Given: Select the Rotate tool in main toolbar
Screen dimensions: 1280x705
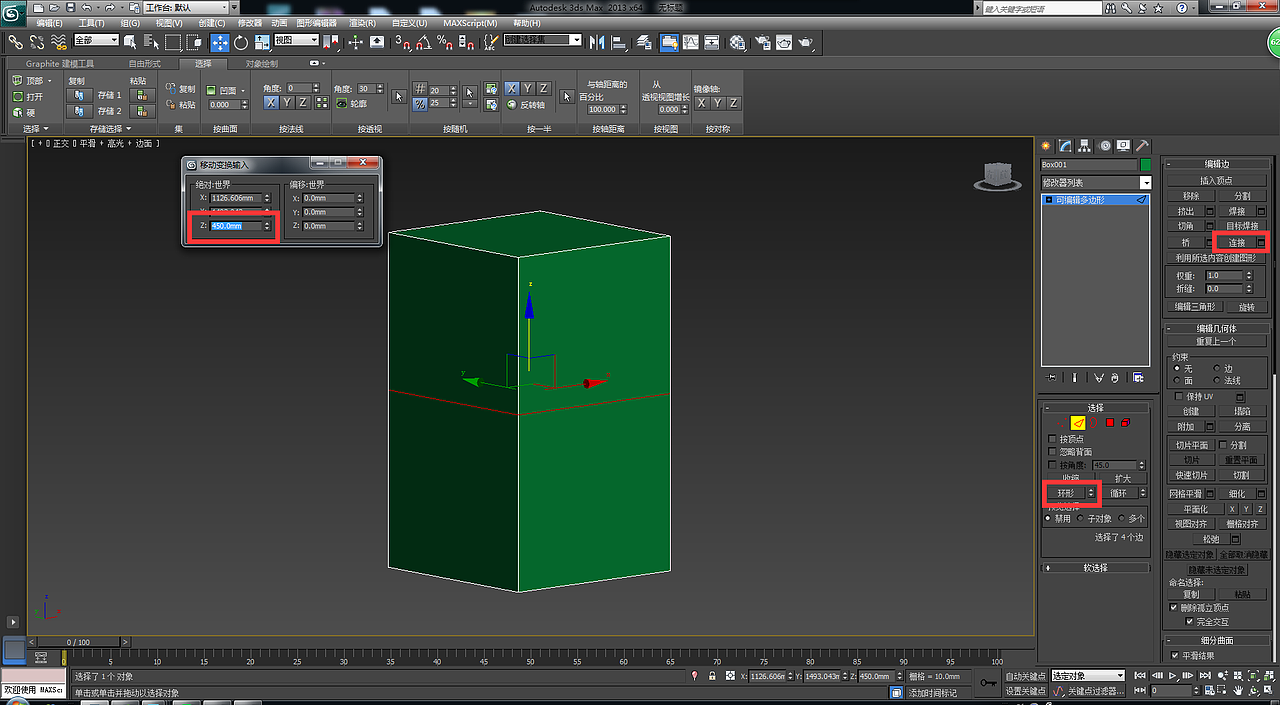Looking at the screenshot, I should (x=241, y=42).
